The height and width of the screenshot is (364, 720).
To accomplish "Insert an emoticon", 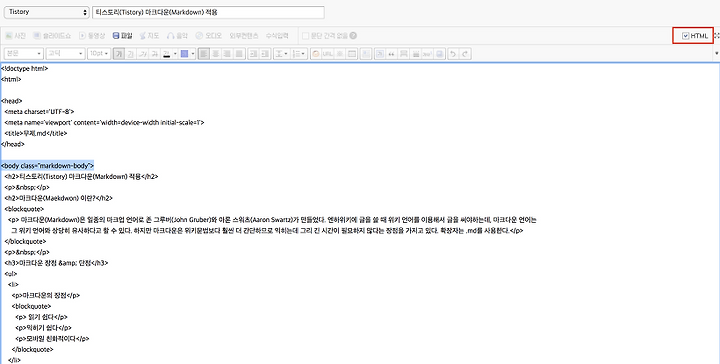I will tap(316, 54).
